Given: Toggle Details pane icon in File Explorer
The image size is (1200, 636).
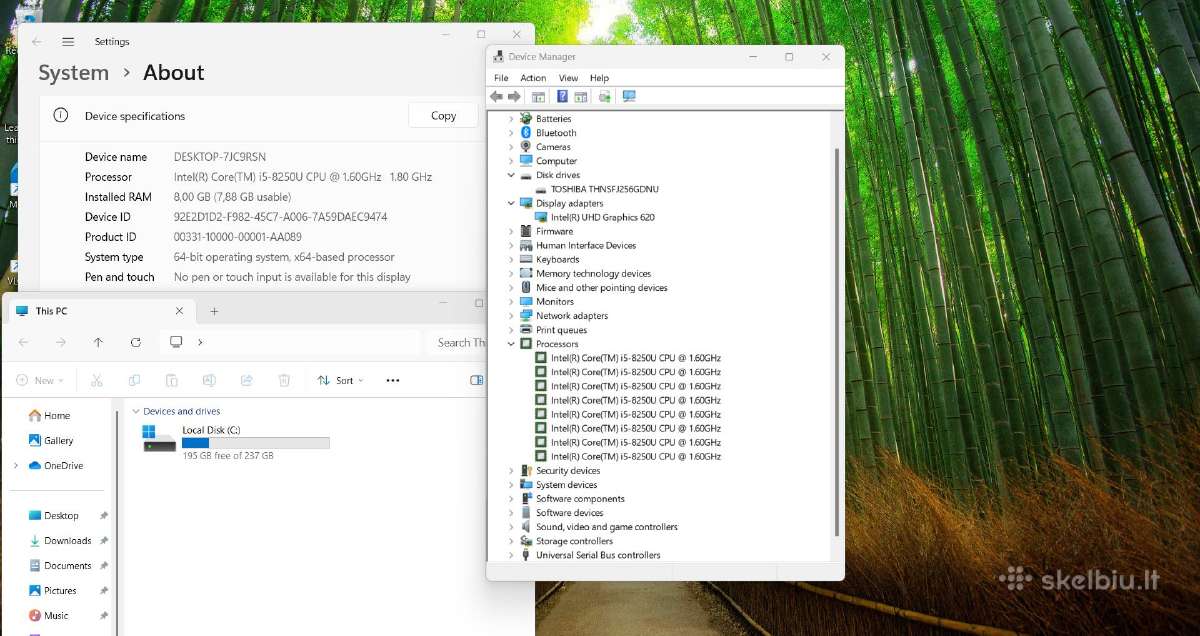Looking at the screenshot, I should pyautogui.click(x=477, y=380).
